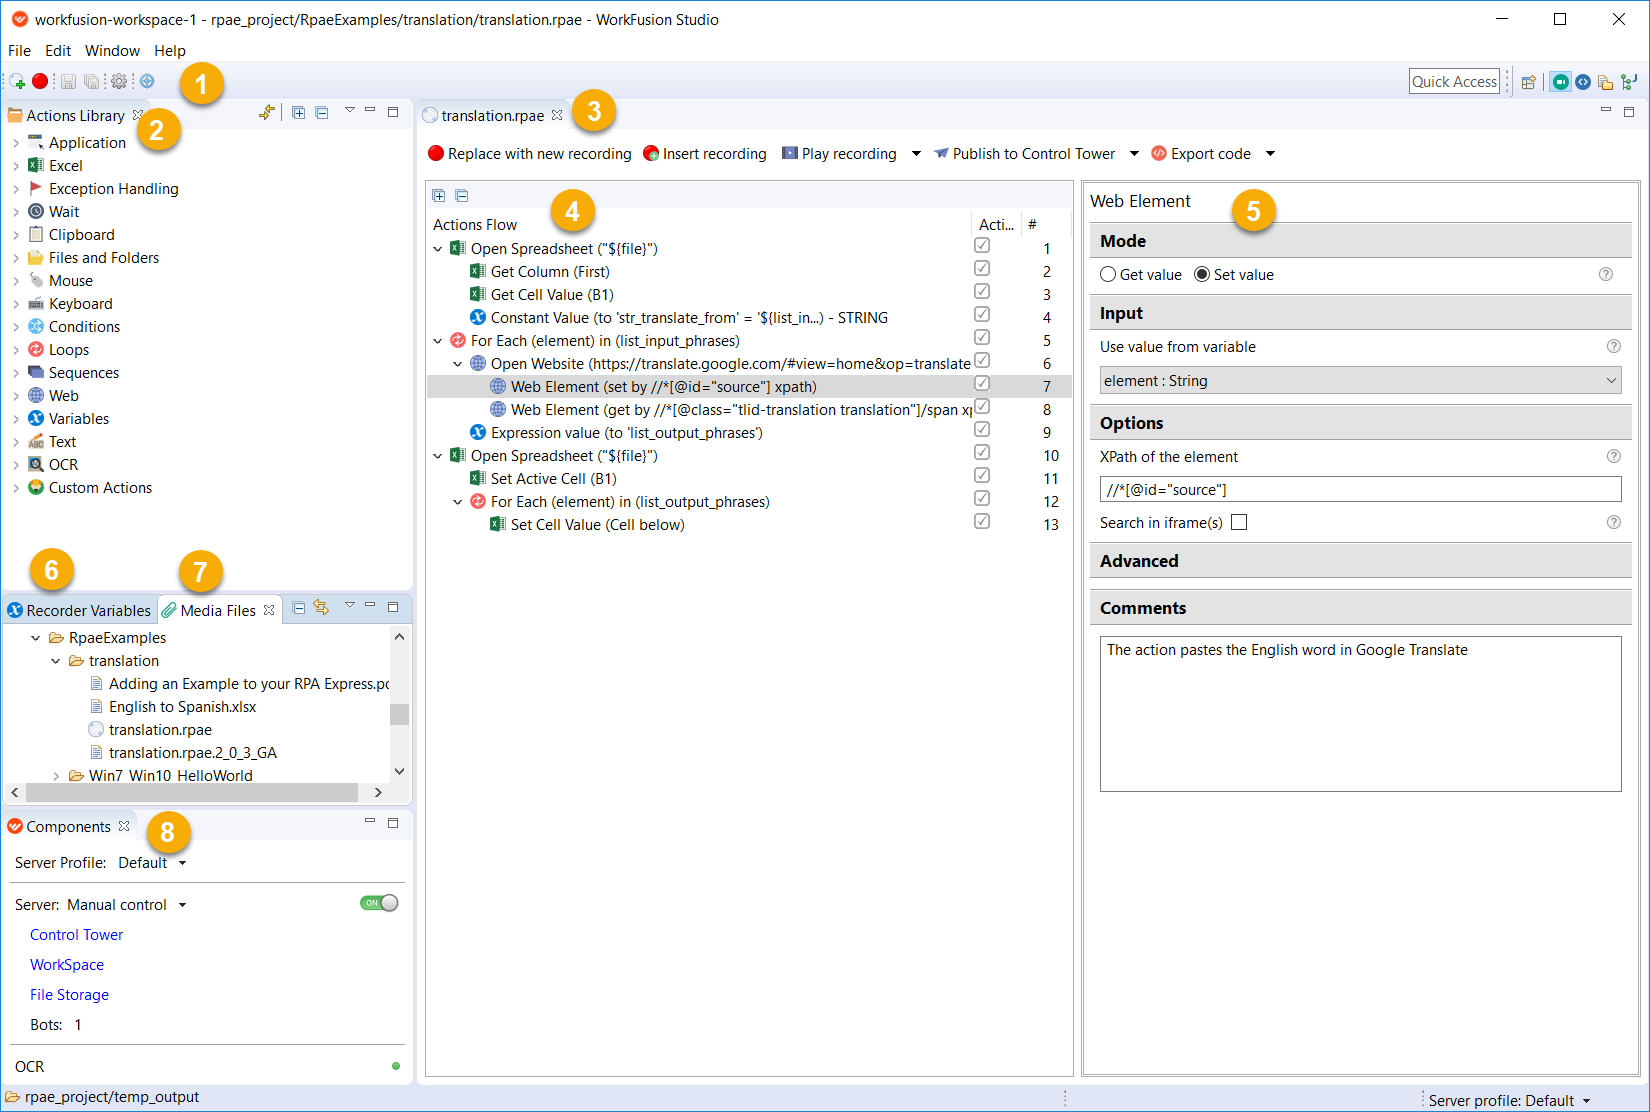This screenshot has width=1650, height=1112.
Task: Open the Control Tower link
Action: [76, 935]
